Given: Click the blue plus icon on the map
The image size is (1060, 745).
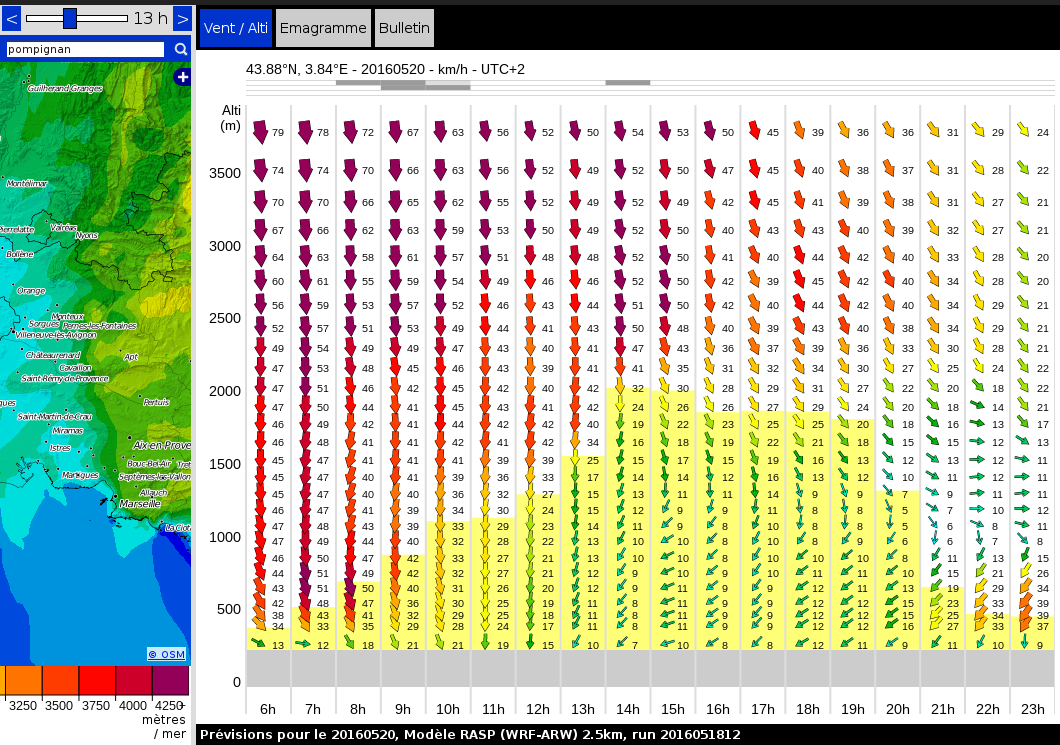Looking at the screenshot, I should point(182,77).
